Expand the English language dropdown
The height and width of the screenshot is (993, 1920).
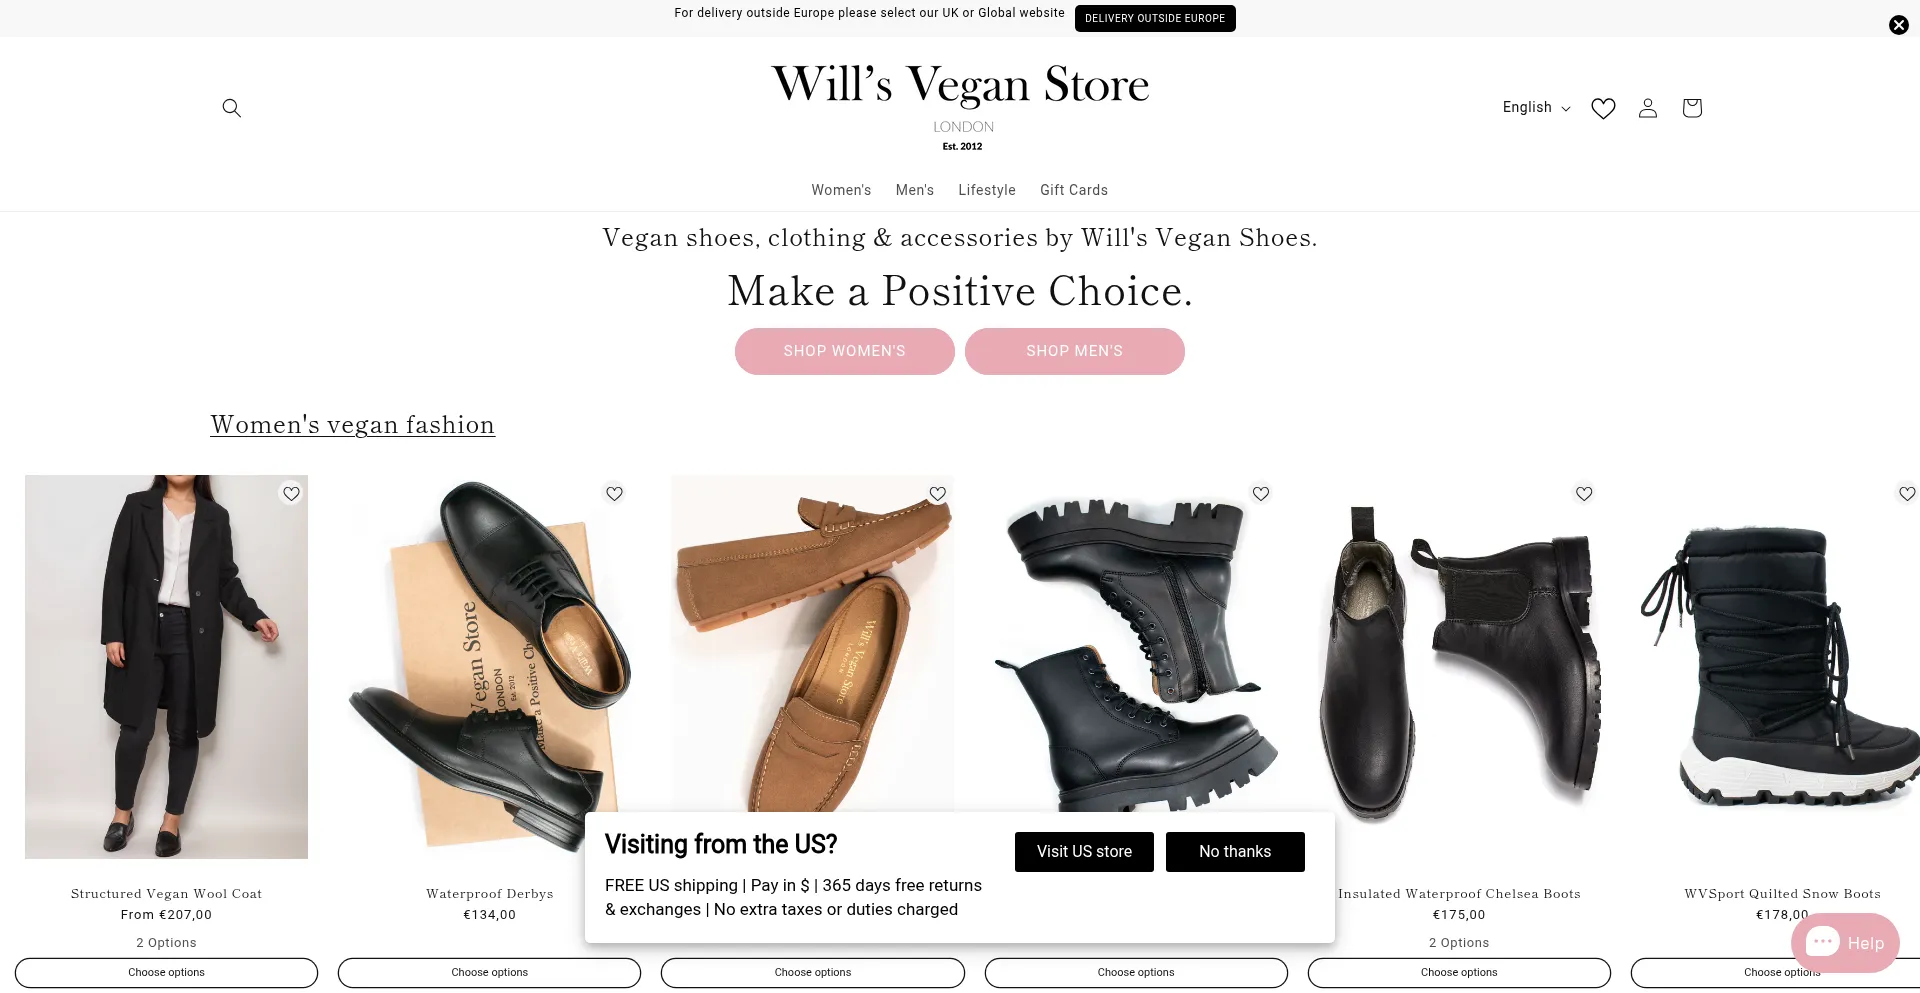1536,108
